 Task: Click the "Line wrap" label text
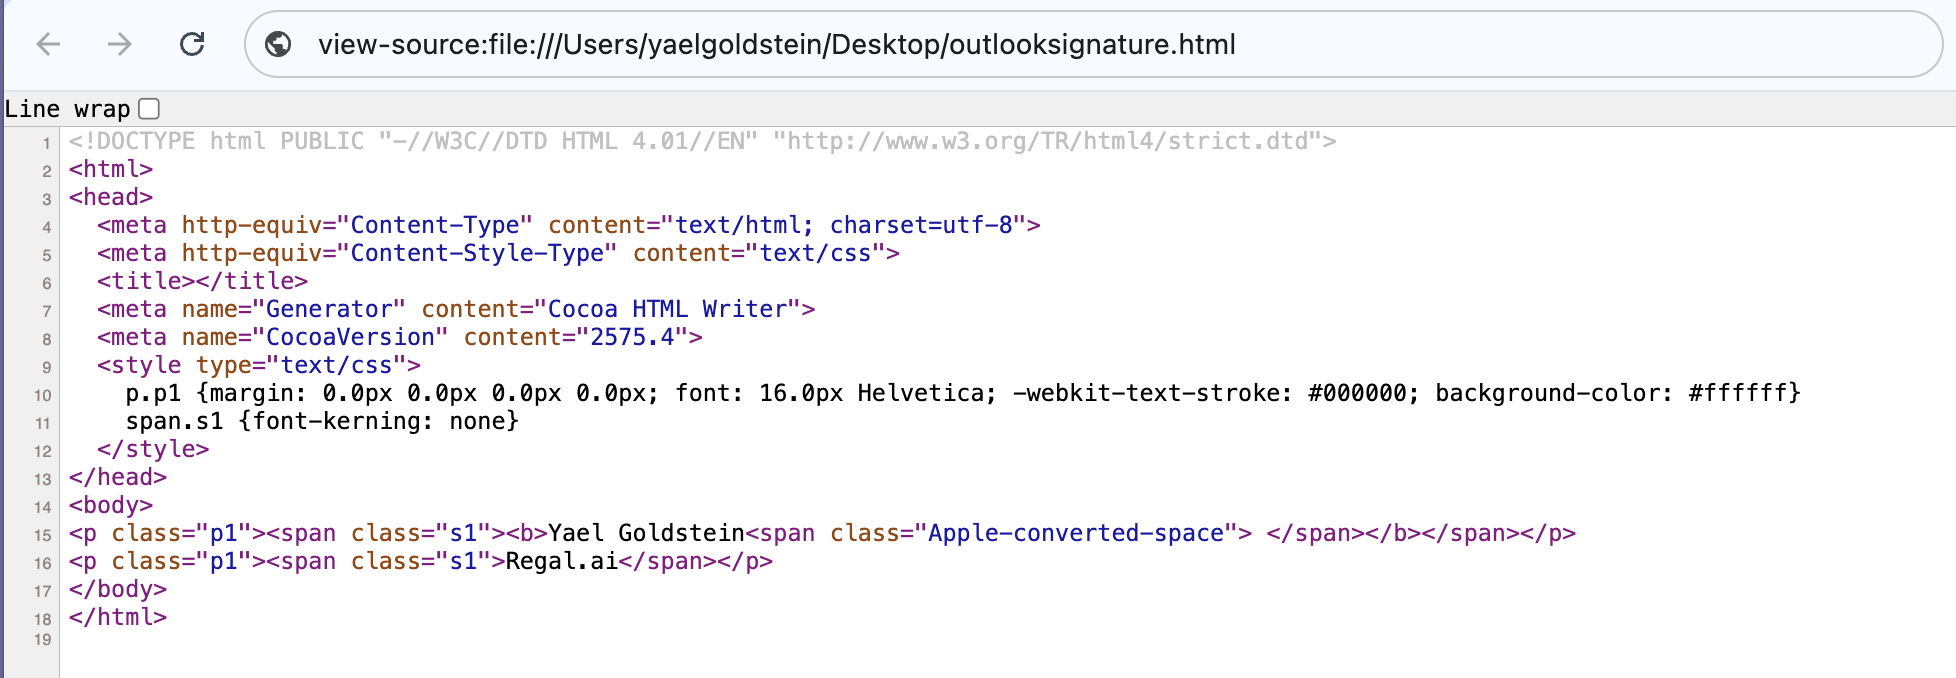coord(67,108)
